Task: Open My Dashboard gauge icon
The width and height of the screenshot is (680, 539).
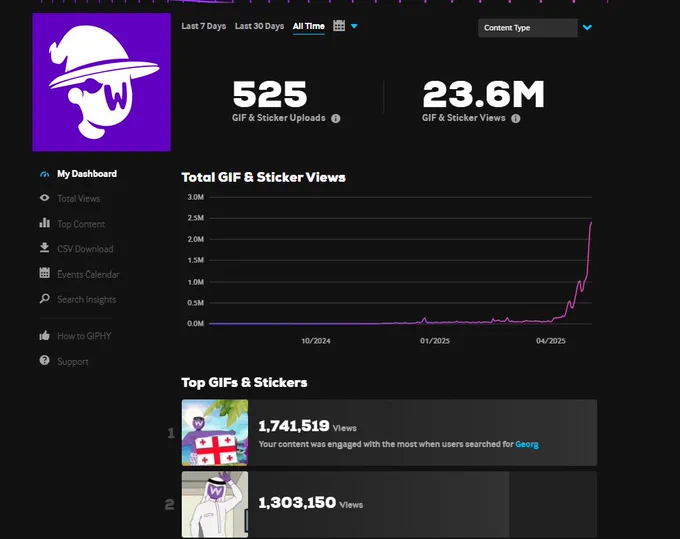Action: tap(44, 174)
